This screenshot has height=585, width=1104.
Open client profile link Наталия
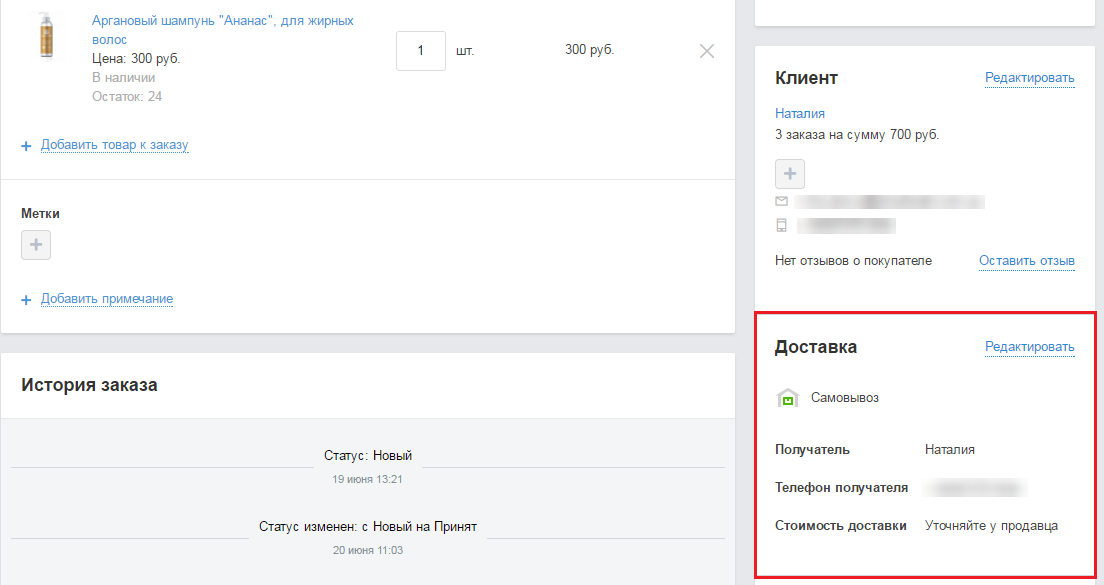pos(799,114)
